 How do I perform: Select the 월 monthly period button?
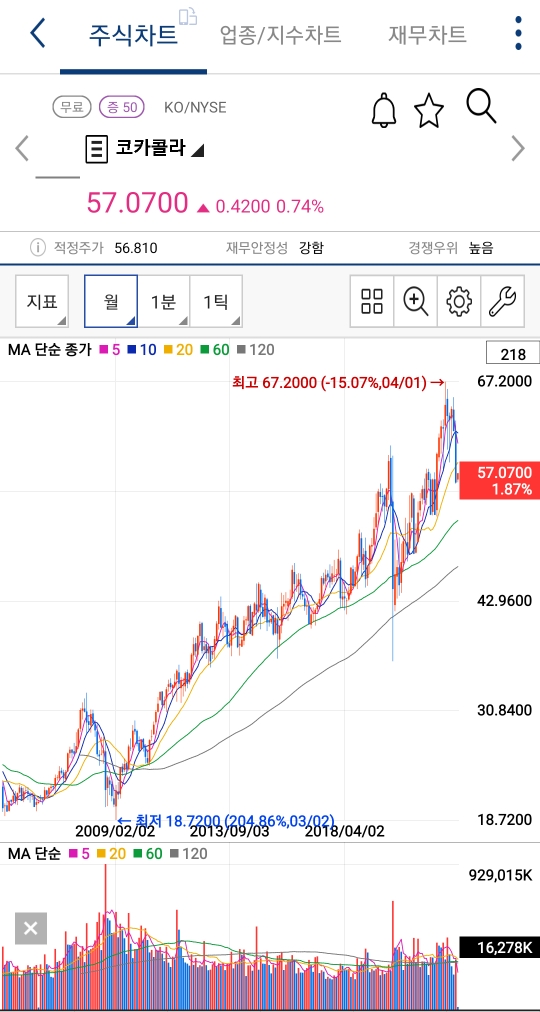111,301
